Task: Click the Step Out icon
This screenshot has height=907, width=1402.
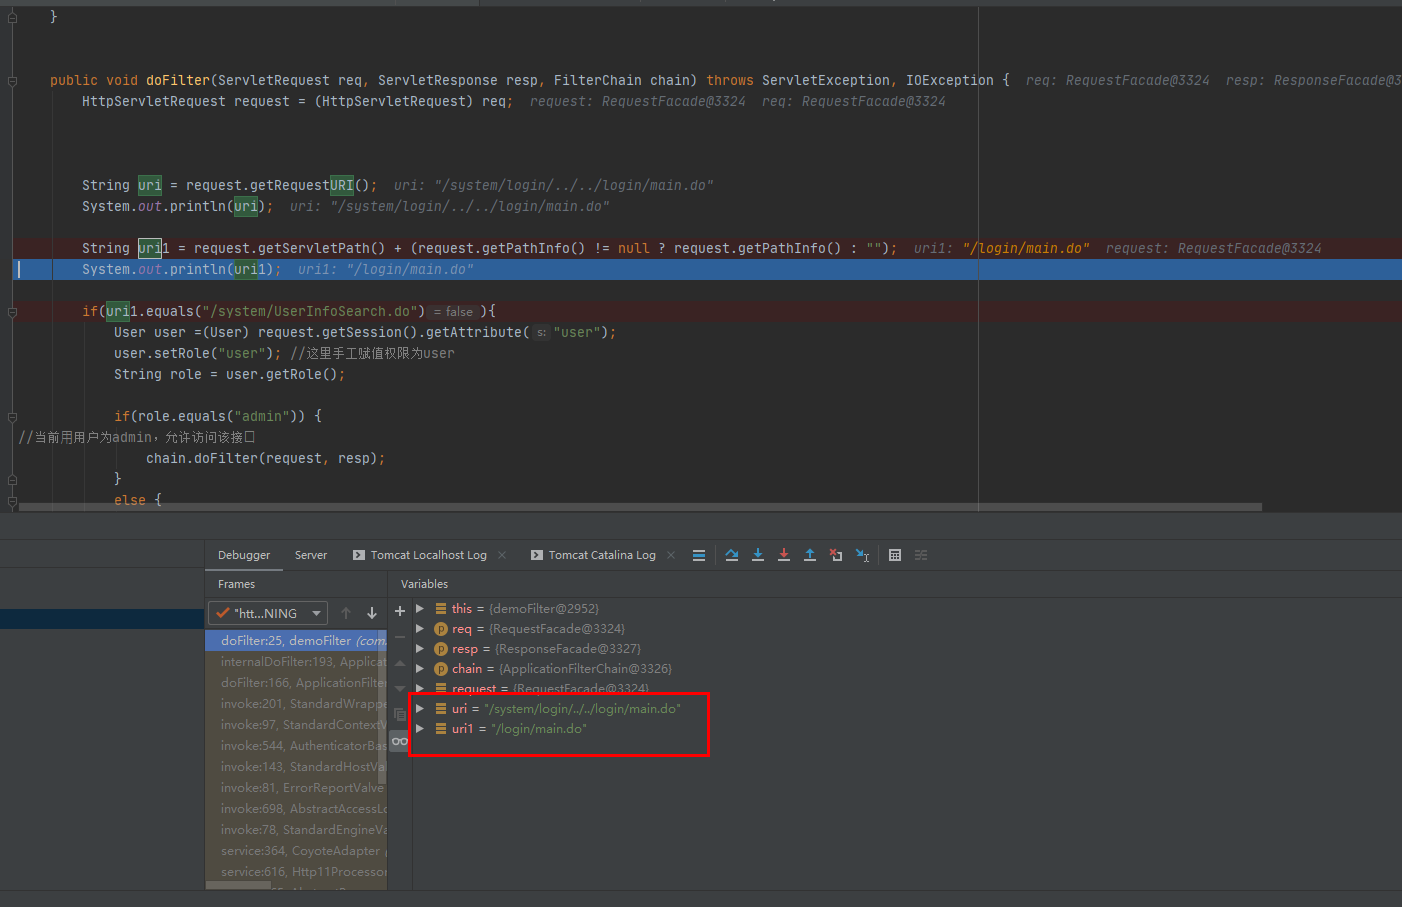Action: (810, 555)
